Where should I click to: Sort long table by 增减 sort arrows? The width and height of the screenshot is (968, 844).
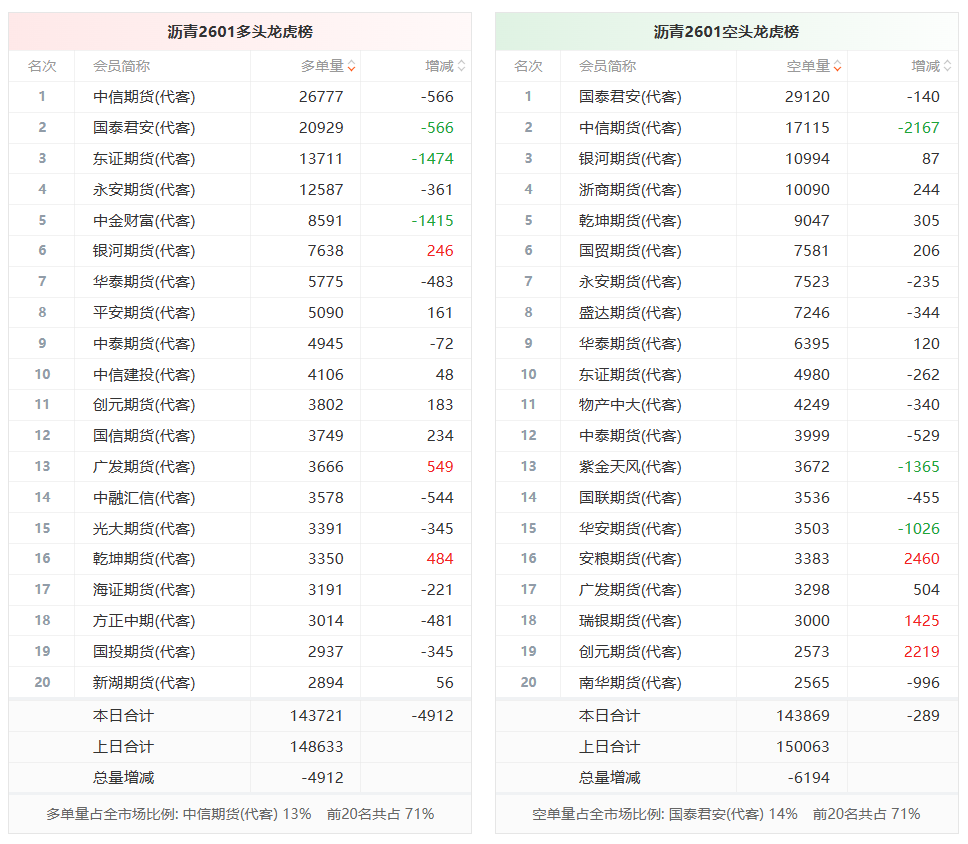pyautogui.click(x=461, y=66)
